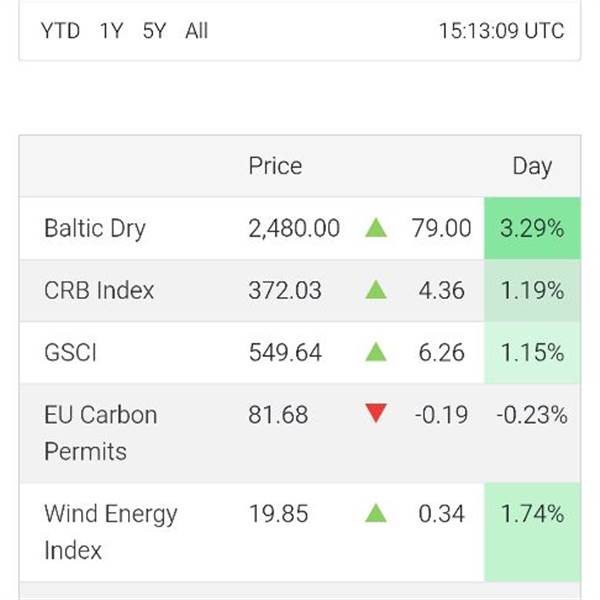
Task: Select the YTD time range tab
Action: tap(60, 31)
